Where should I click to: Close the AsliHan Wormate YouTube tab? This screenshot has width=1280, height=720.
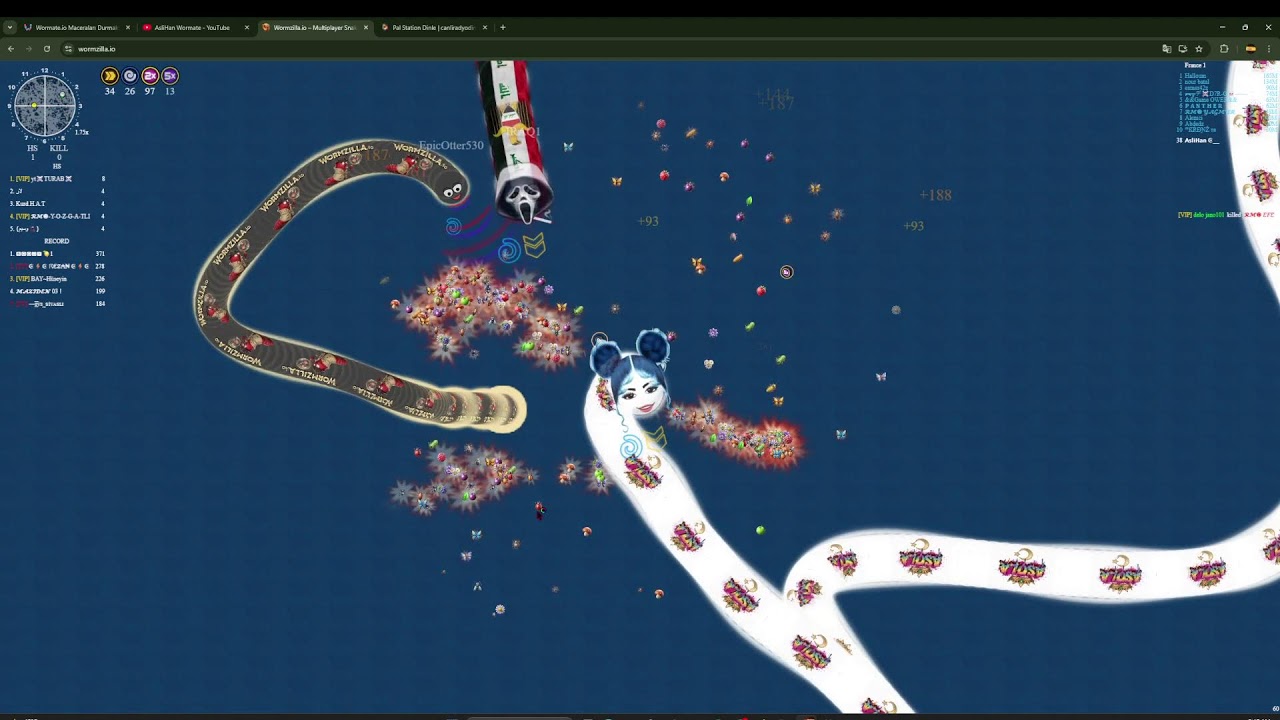pos(247,27)
